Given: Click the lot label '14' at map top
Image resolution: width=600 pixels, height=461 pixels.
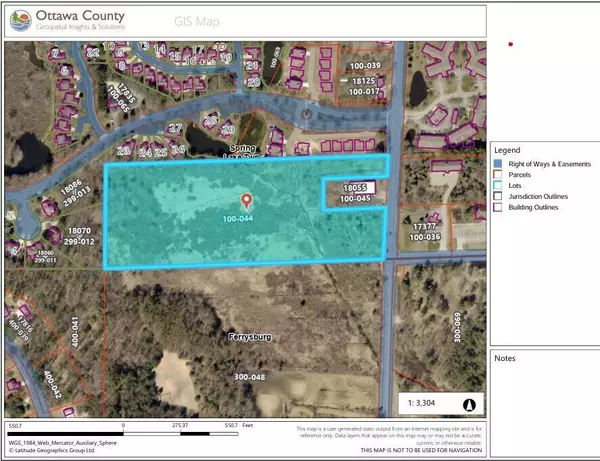Looking at the screenshot, I should (x=160, y=49).
